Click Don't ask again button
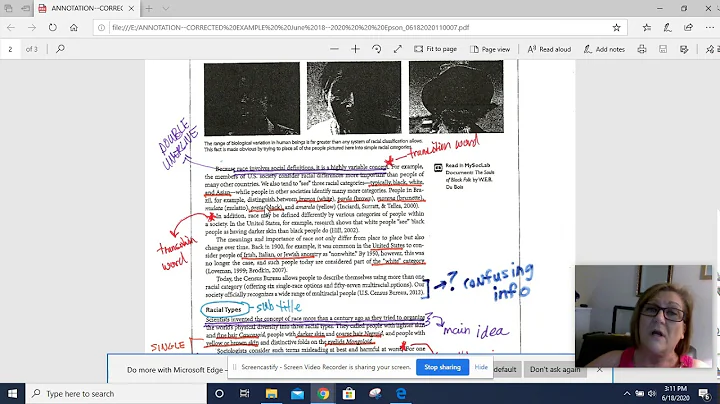 (x=555, y=369)
